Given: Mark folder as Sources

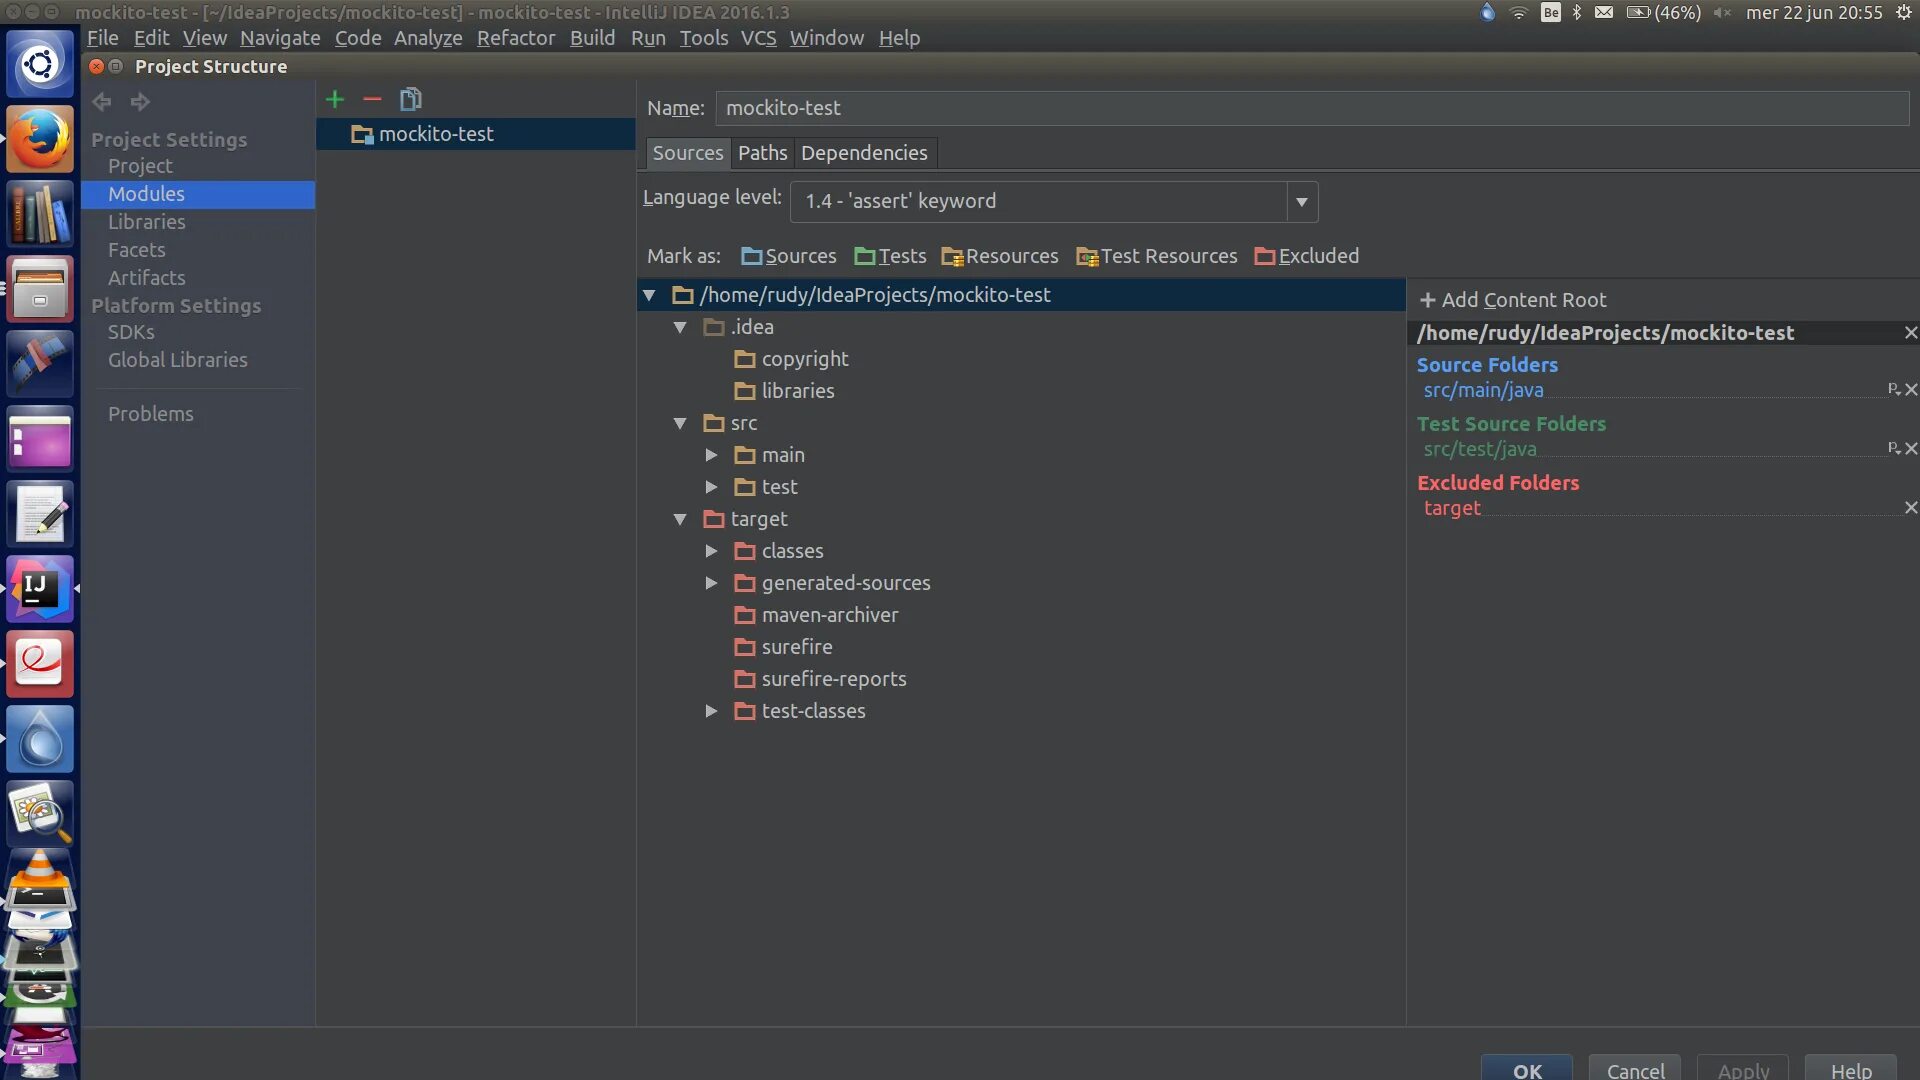Looking at the screenshot, I should point(788,256).
